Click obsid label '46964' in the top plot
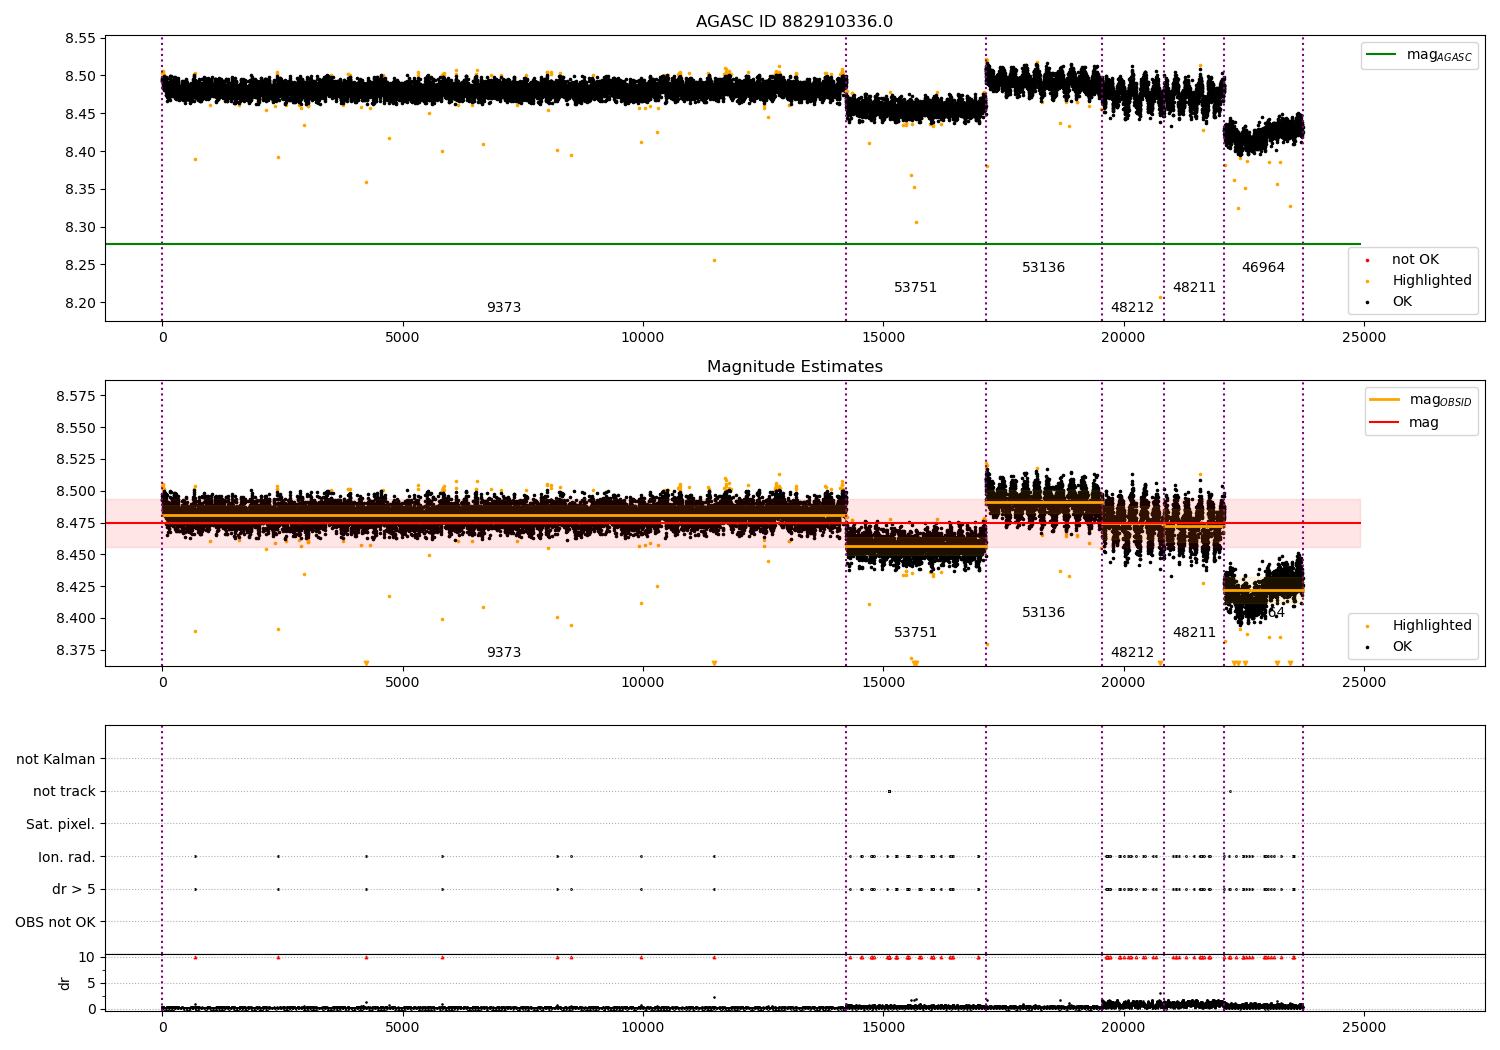Viewport: 1500px width, 1050px height. (1263, 268)
